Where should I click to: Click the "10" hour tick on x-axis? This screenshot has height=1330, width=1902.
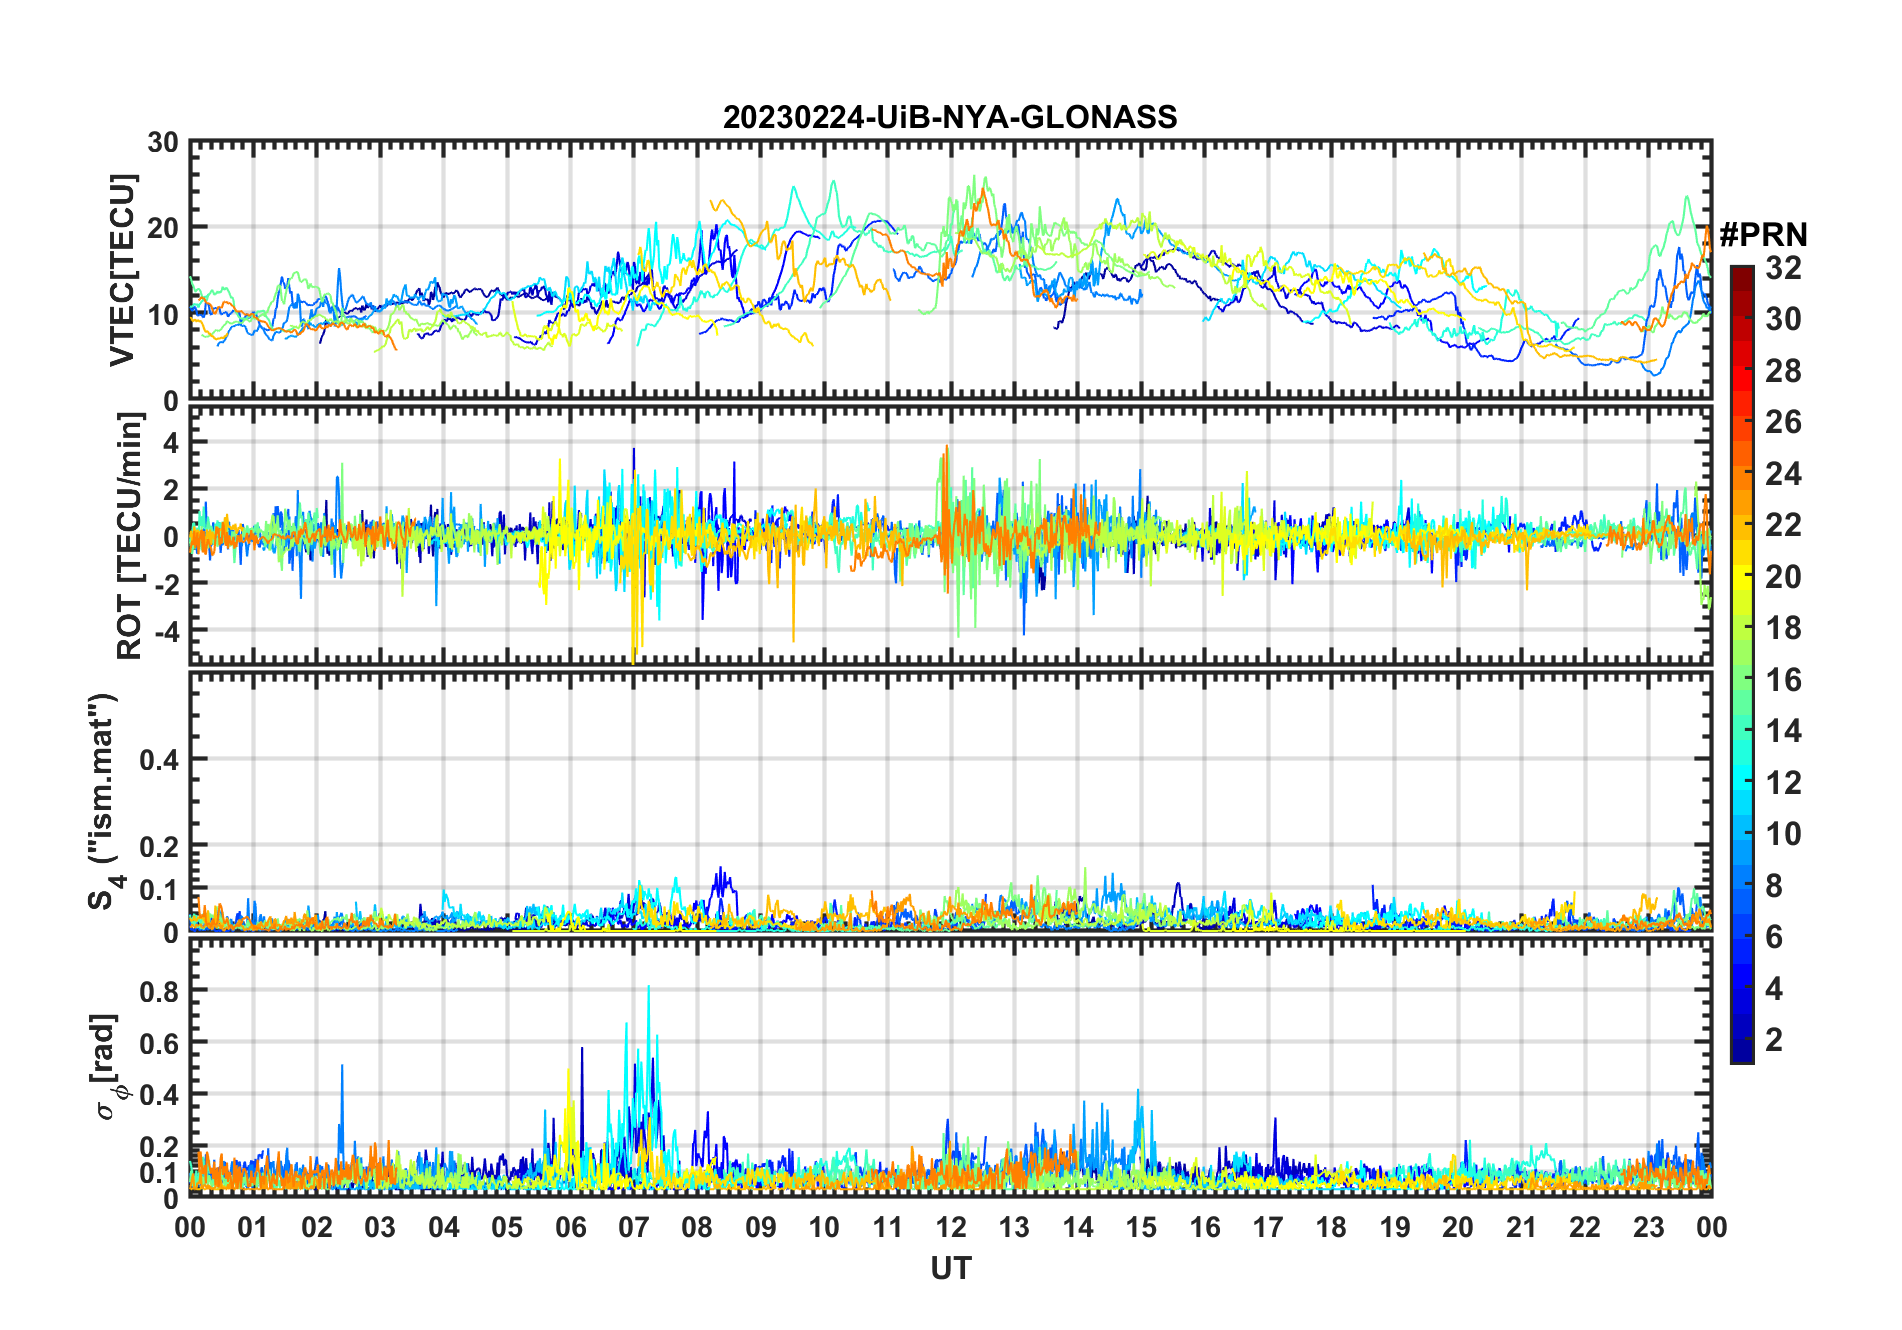tap(824, 1227)
